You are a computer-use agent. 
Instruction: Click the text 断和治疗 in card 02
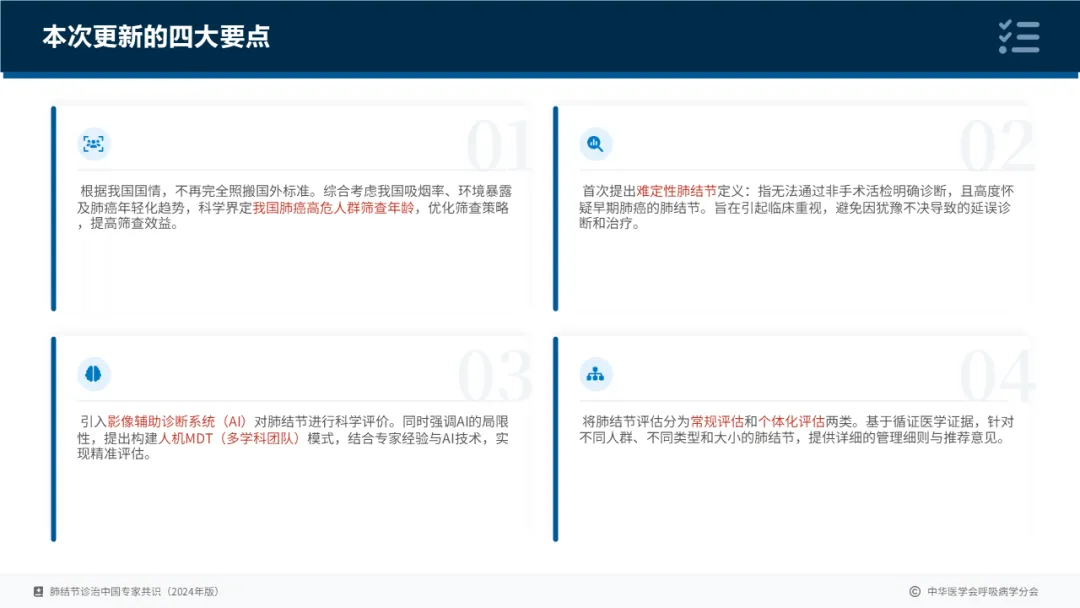[605, 223]
